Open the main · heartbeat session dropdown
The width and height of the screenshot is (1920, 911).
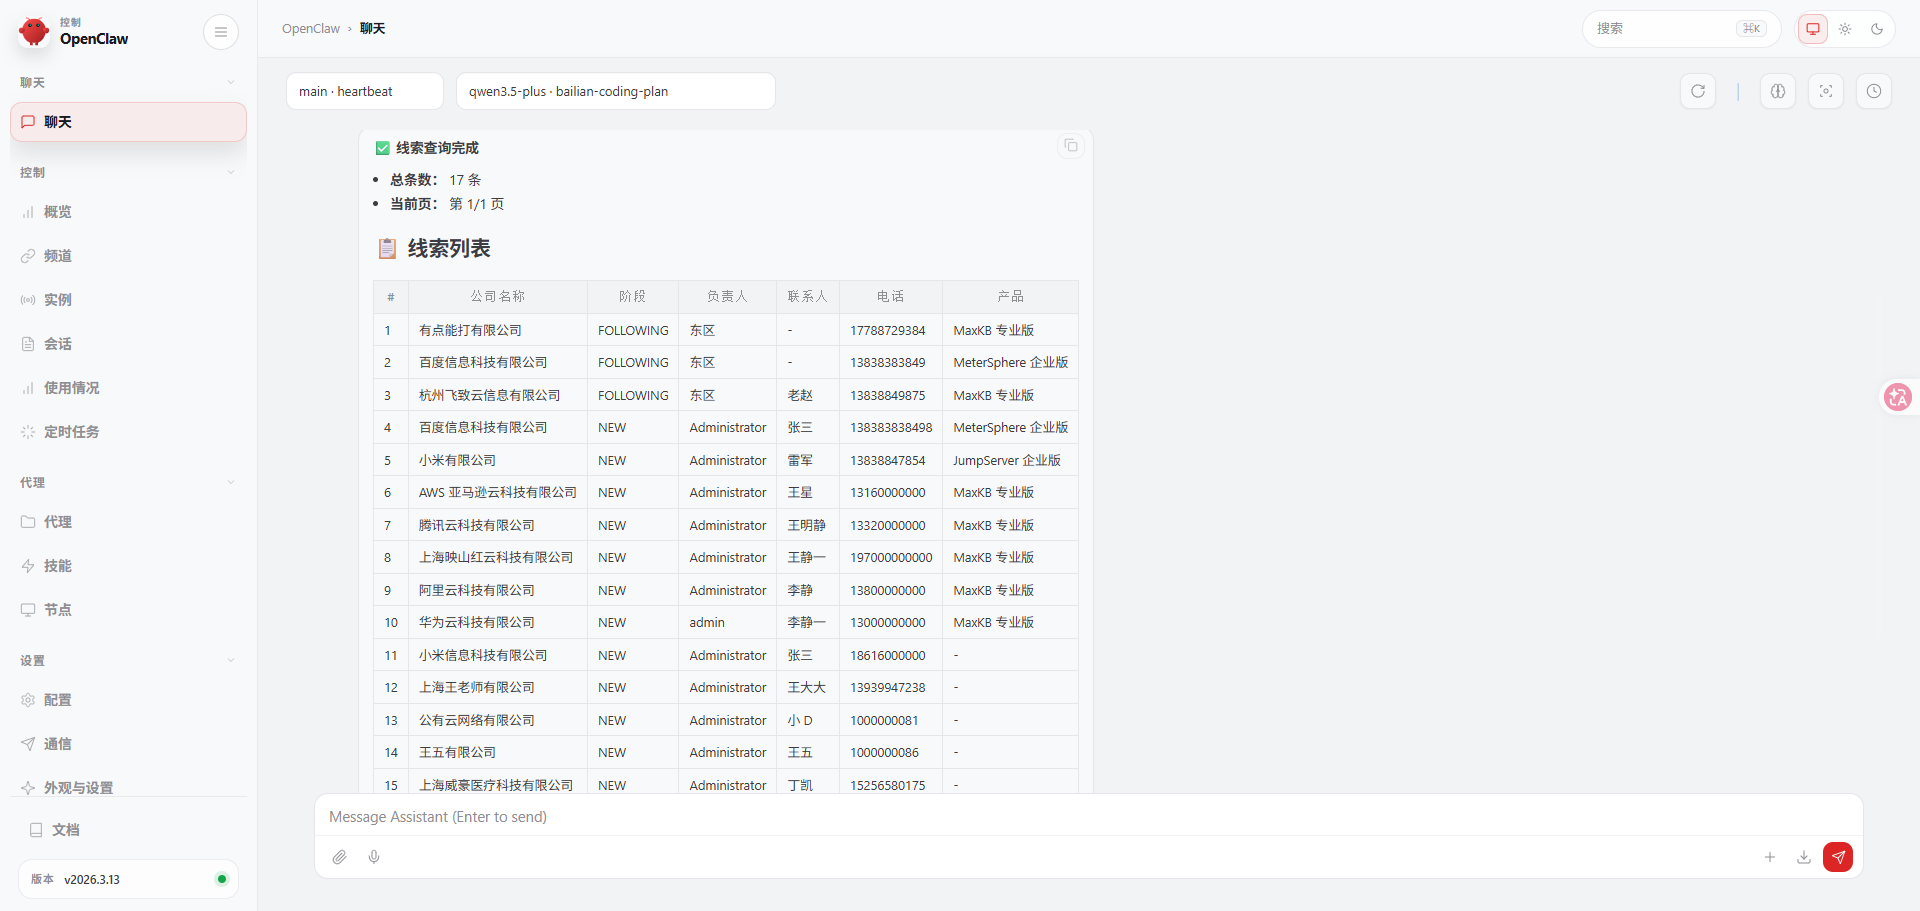[364, 91]
